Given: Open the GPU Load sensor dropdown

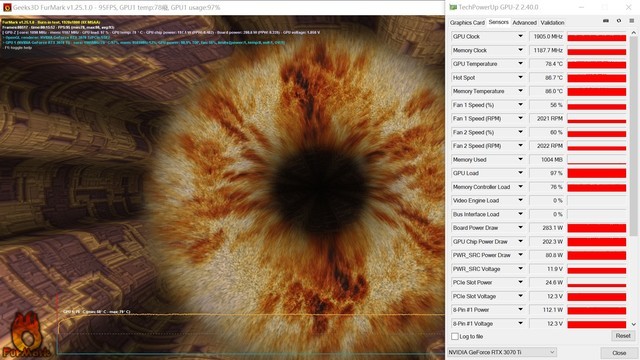Looking at the screenshot, I should click(520, 173).
